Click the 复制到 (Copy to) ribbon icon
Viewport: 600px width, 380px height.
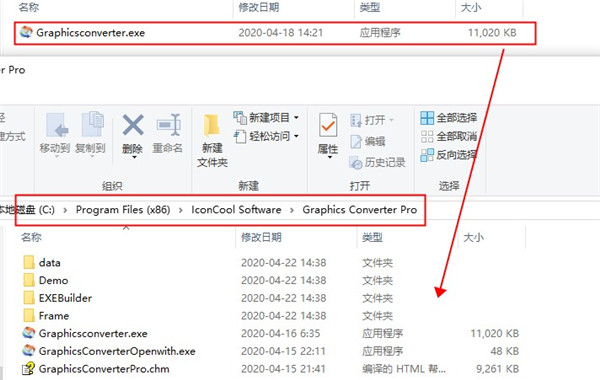(92, 124)
